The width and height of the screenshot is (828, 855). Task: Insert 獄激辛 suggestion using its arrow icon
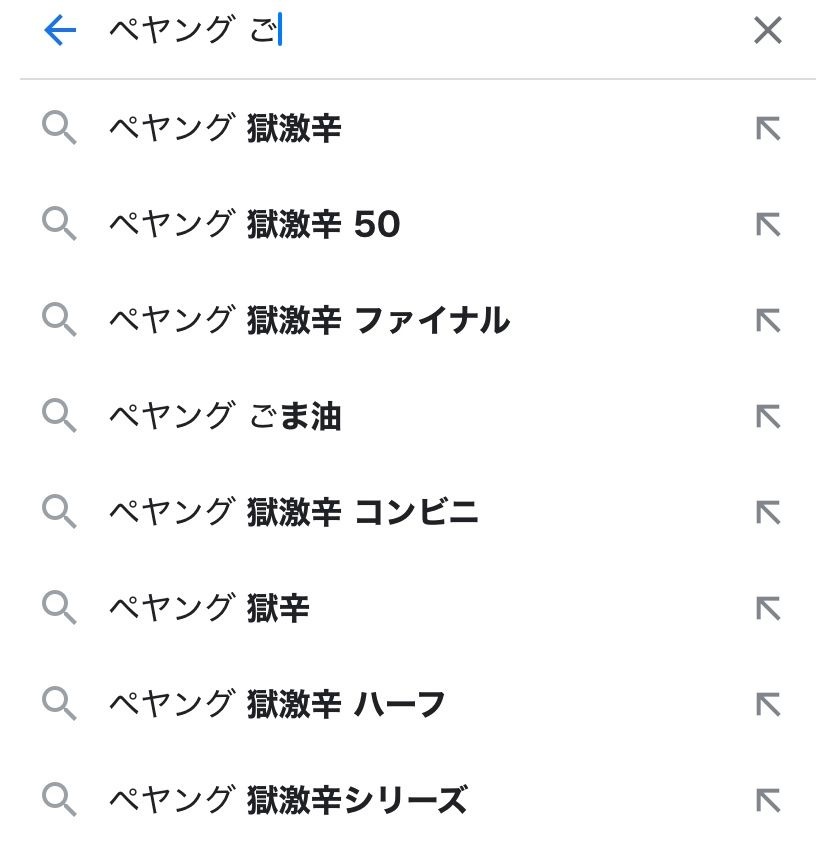tap(767, 129)
